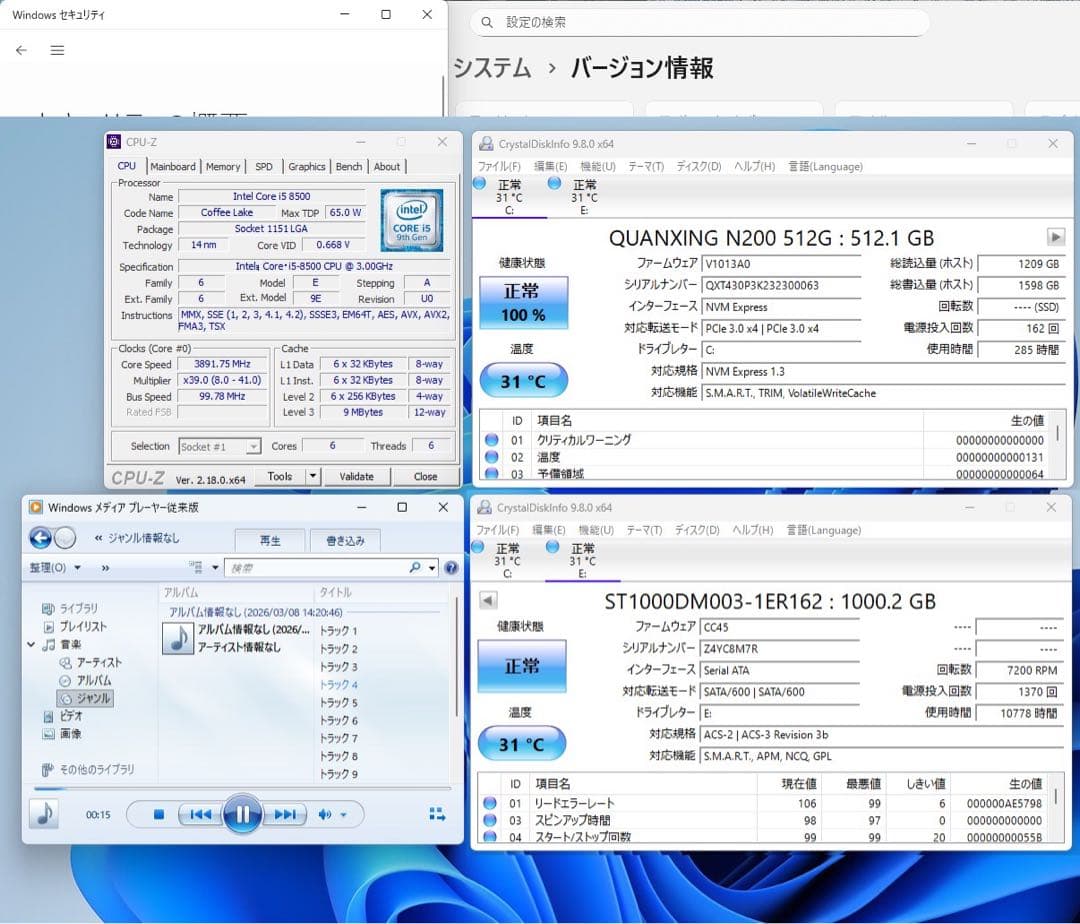Click SMART row 02 温度 status icon

[x=491, y=457]
